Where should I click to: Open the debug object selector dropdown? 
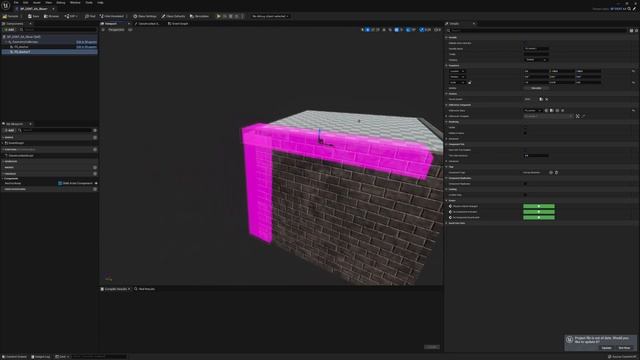[x=270, y=16]
